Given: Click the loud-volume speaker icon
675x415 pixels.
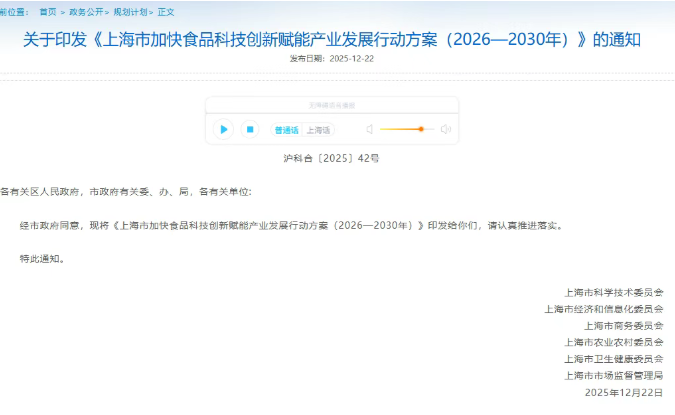Looking at the screenshot, I should (446, 129).
